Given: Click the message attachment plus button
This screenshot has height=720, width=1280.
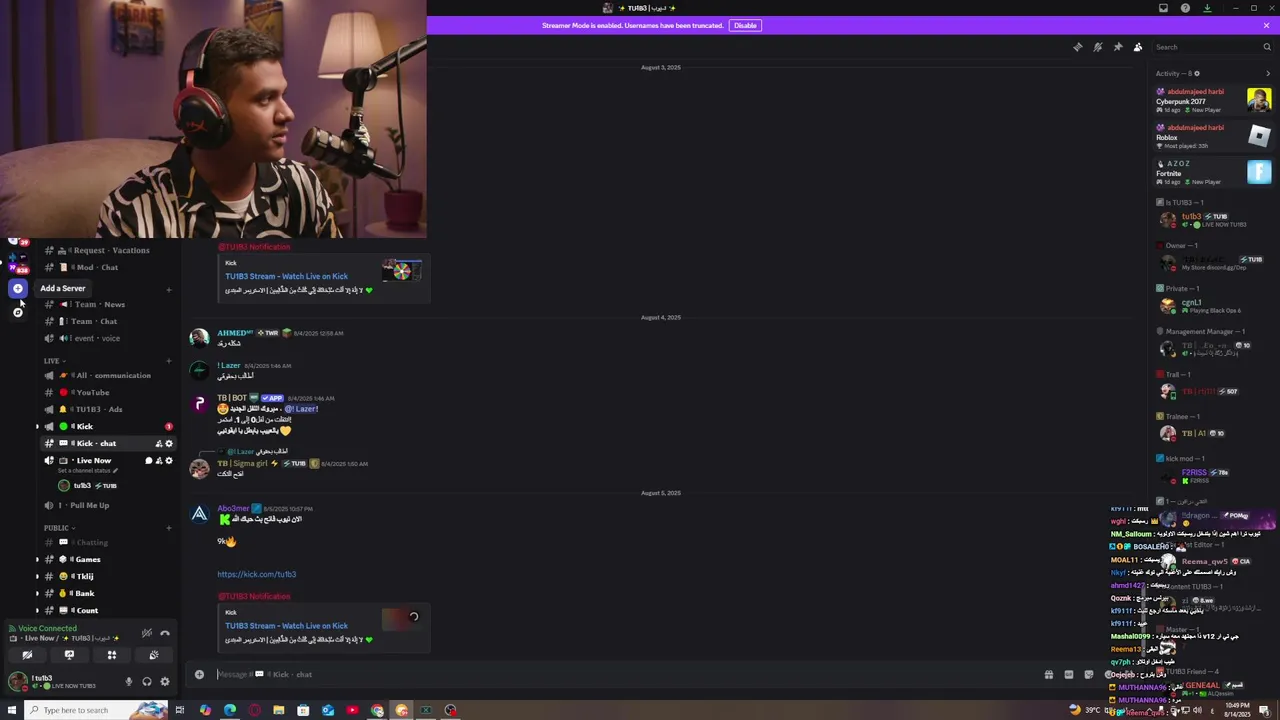Looking at the screenshot, I should tap(199, 674).
